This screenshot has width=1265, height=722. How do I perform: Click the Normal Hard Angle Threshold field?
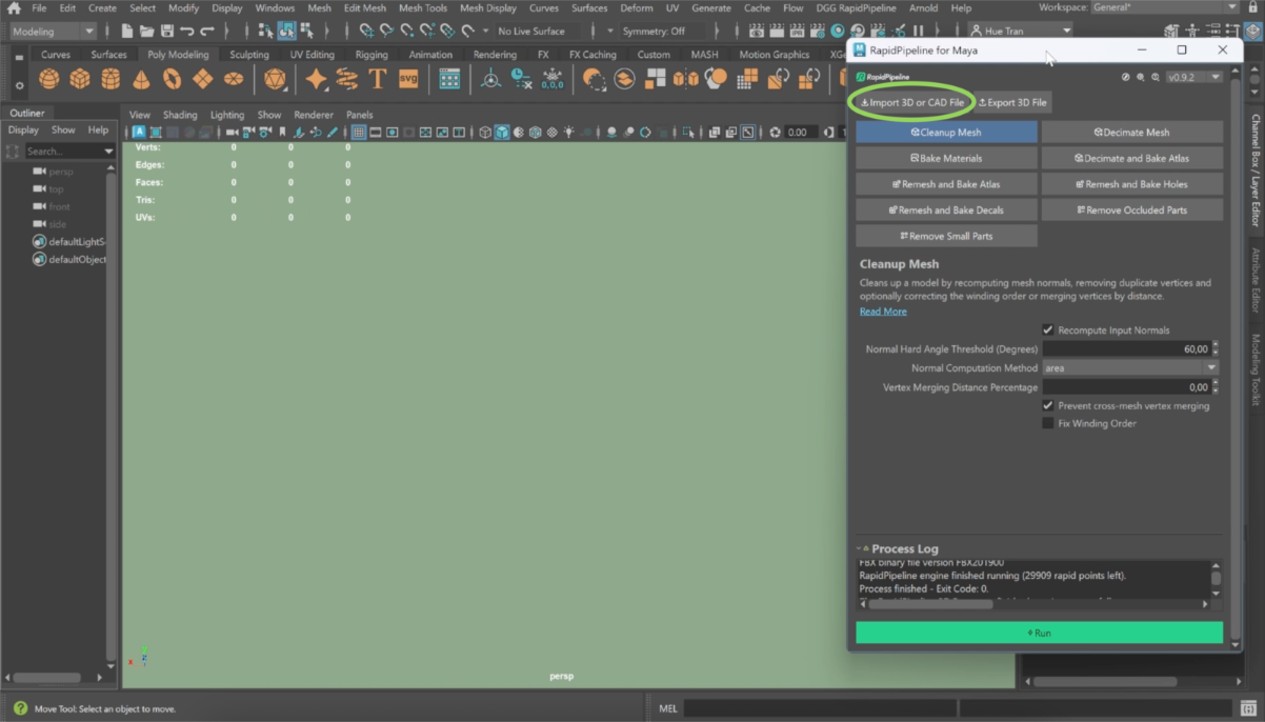coord(1126,349)
